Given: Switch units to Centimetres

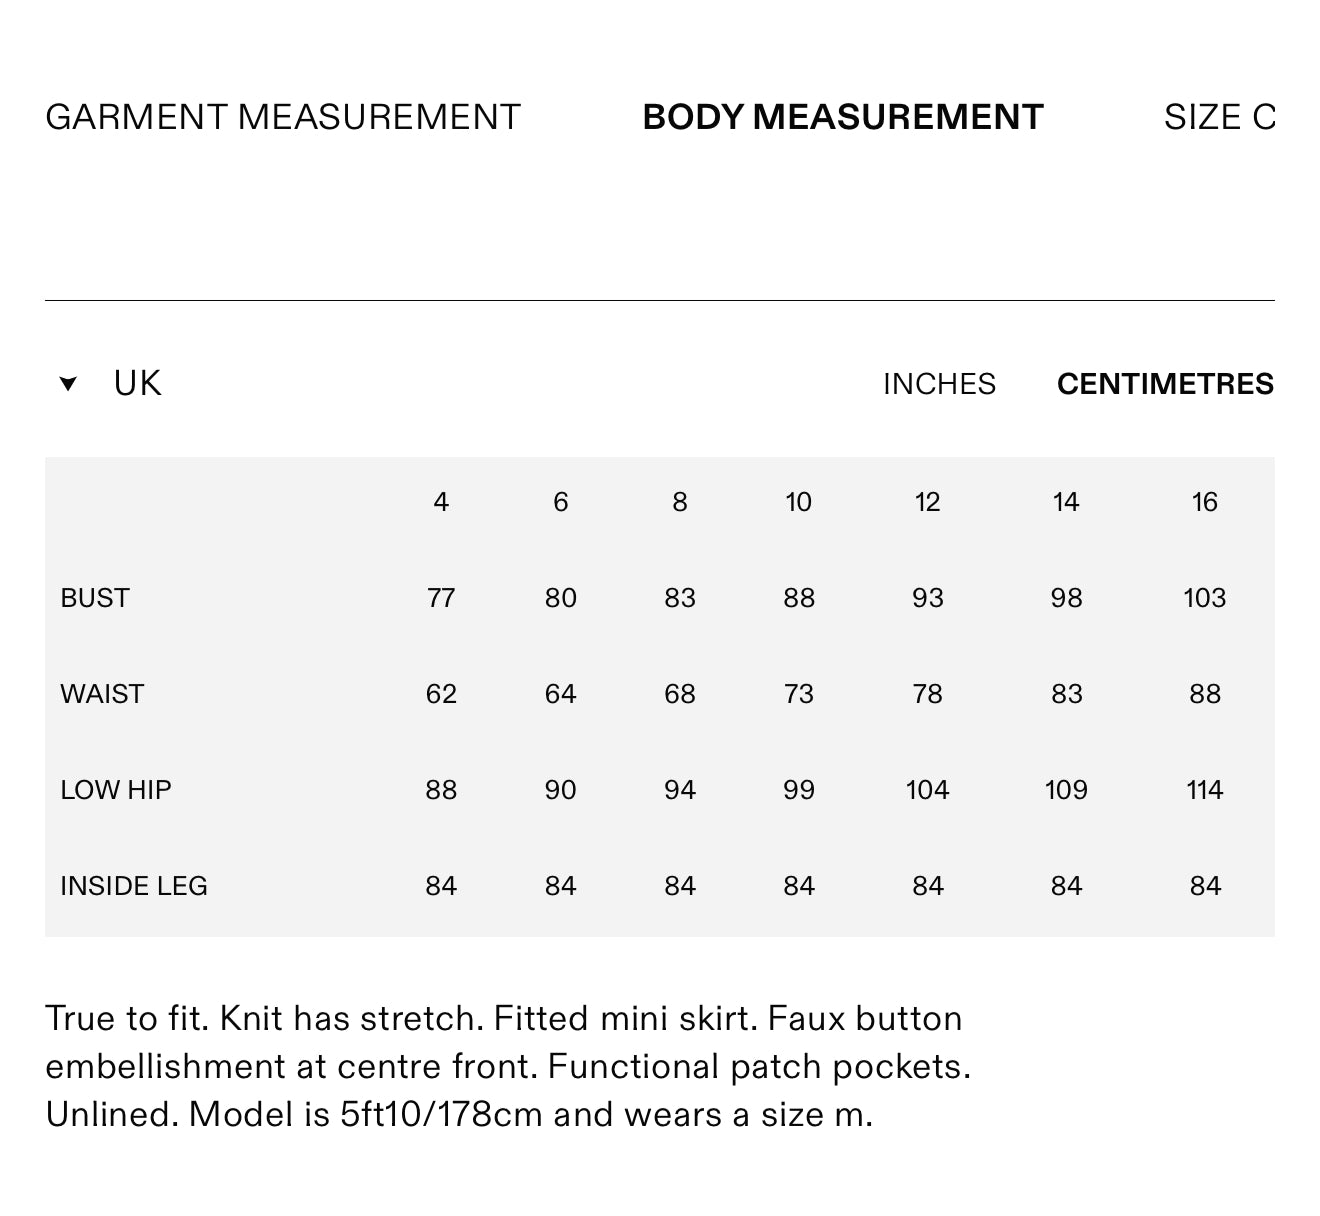Looking at the screenshot, I should (x=1165, y=384).
